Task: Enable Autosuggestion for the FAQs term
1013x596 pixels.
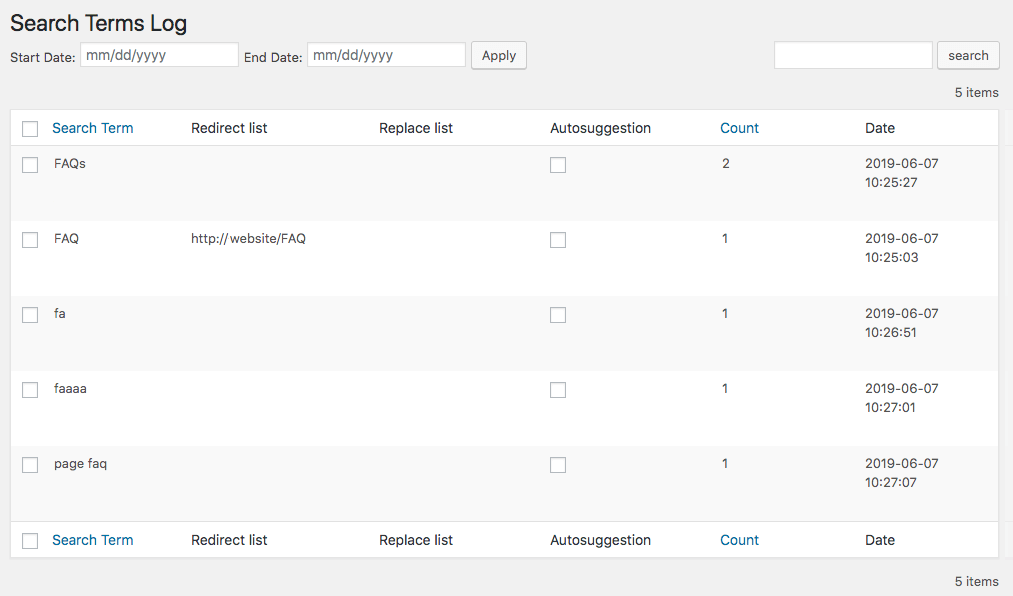Action: (x=558, y=165)
